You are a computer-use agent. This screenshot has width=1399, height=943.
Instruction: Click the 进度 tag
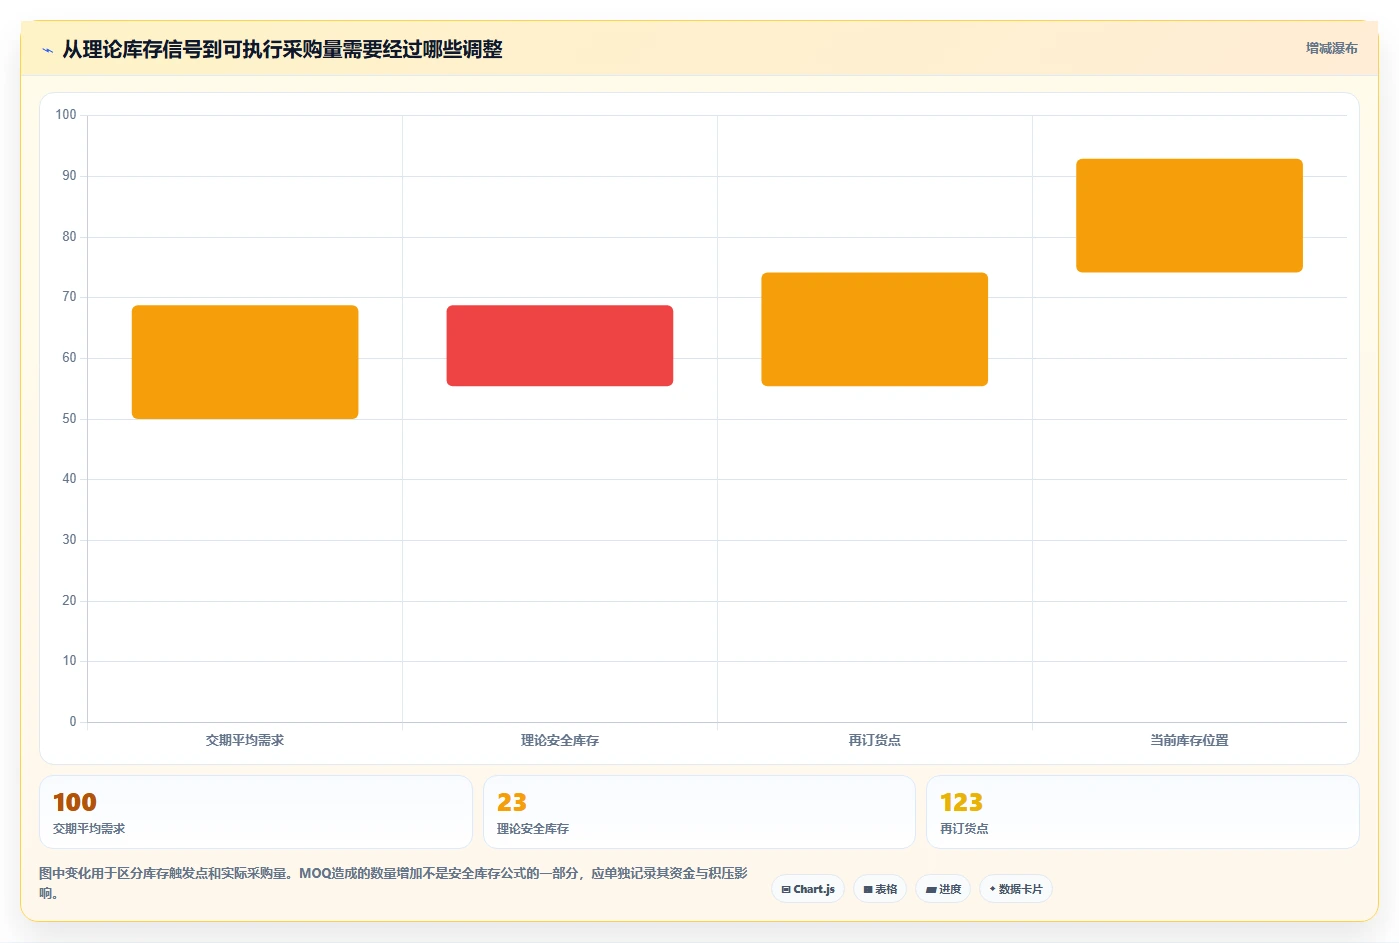pyautogui.click(x=943, y=889)
